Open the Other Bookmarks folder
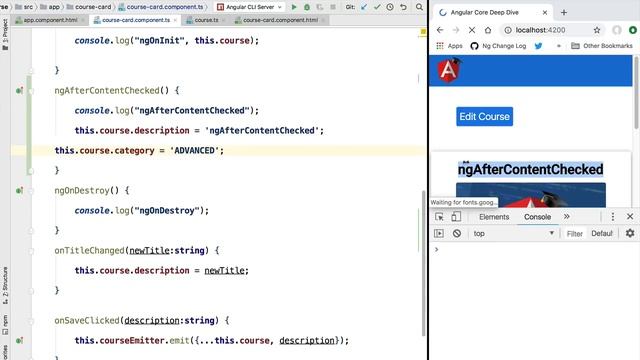Image resolution: width=640 pixels, height=360 pixels. (x=602, y=46)
